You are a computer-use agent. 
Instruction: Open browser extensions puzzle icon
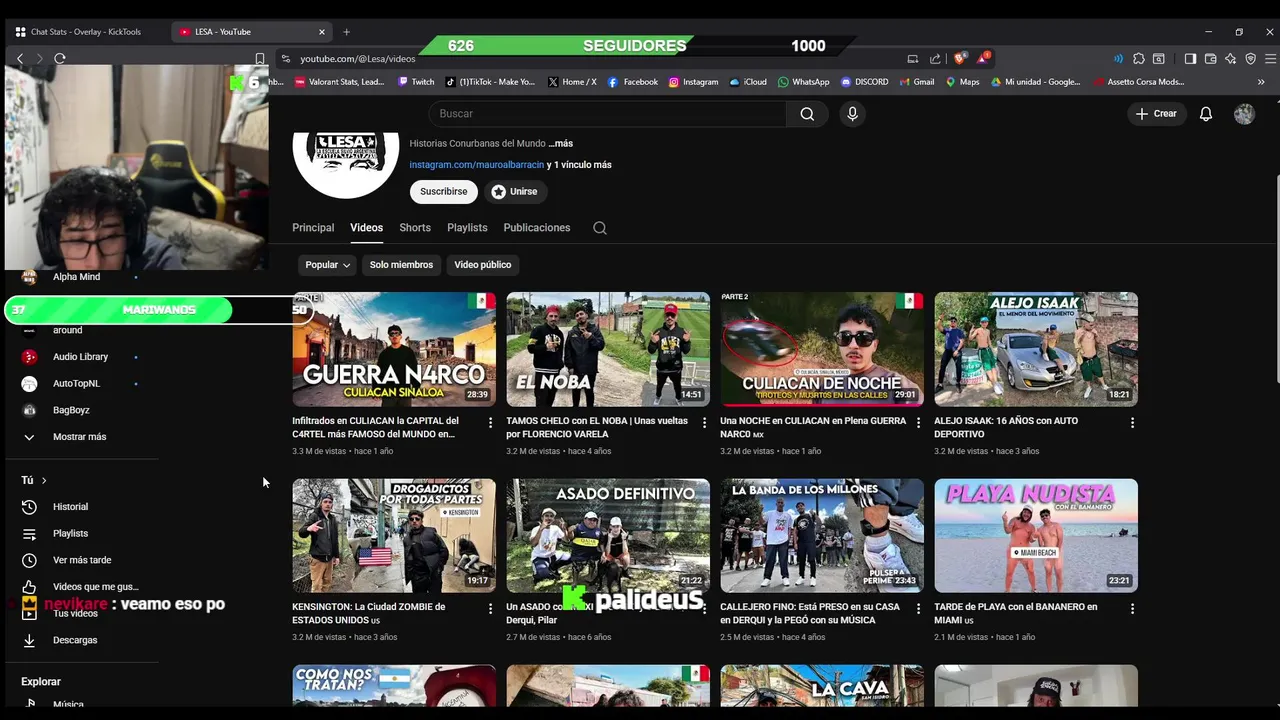pos(1139,59)
